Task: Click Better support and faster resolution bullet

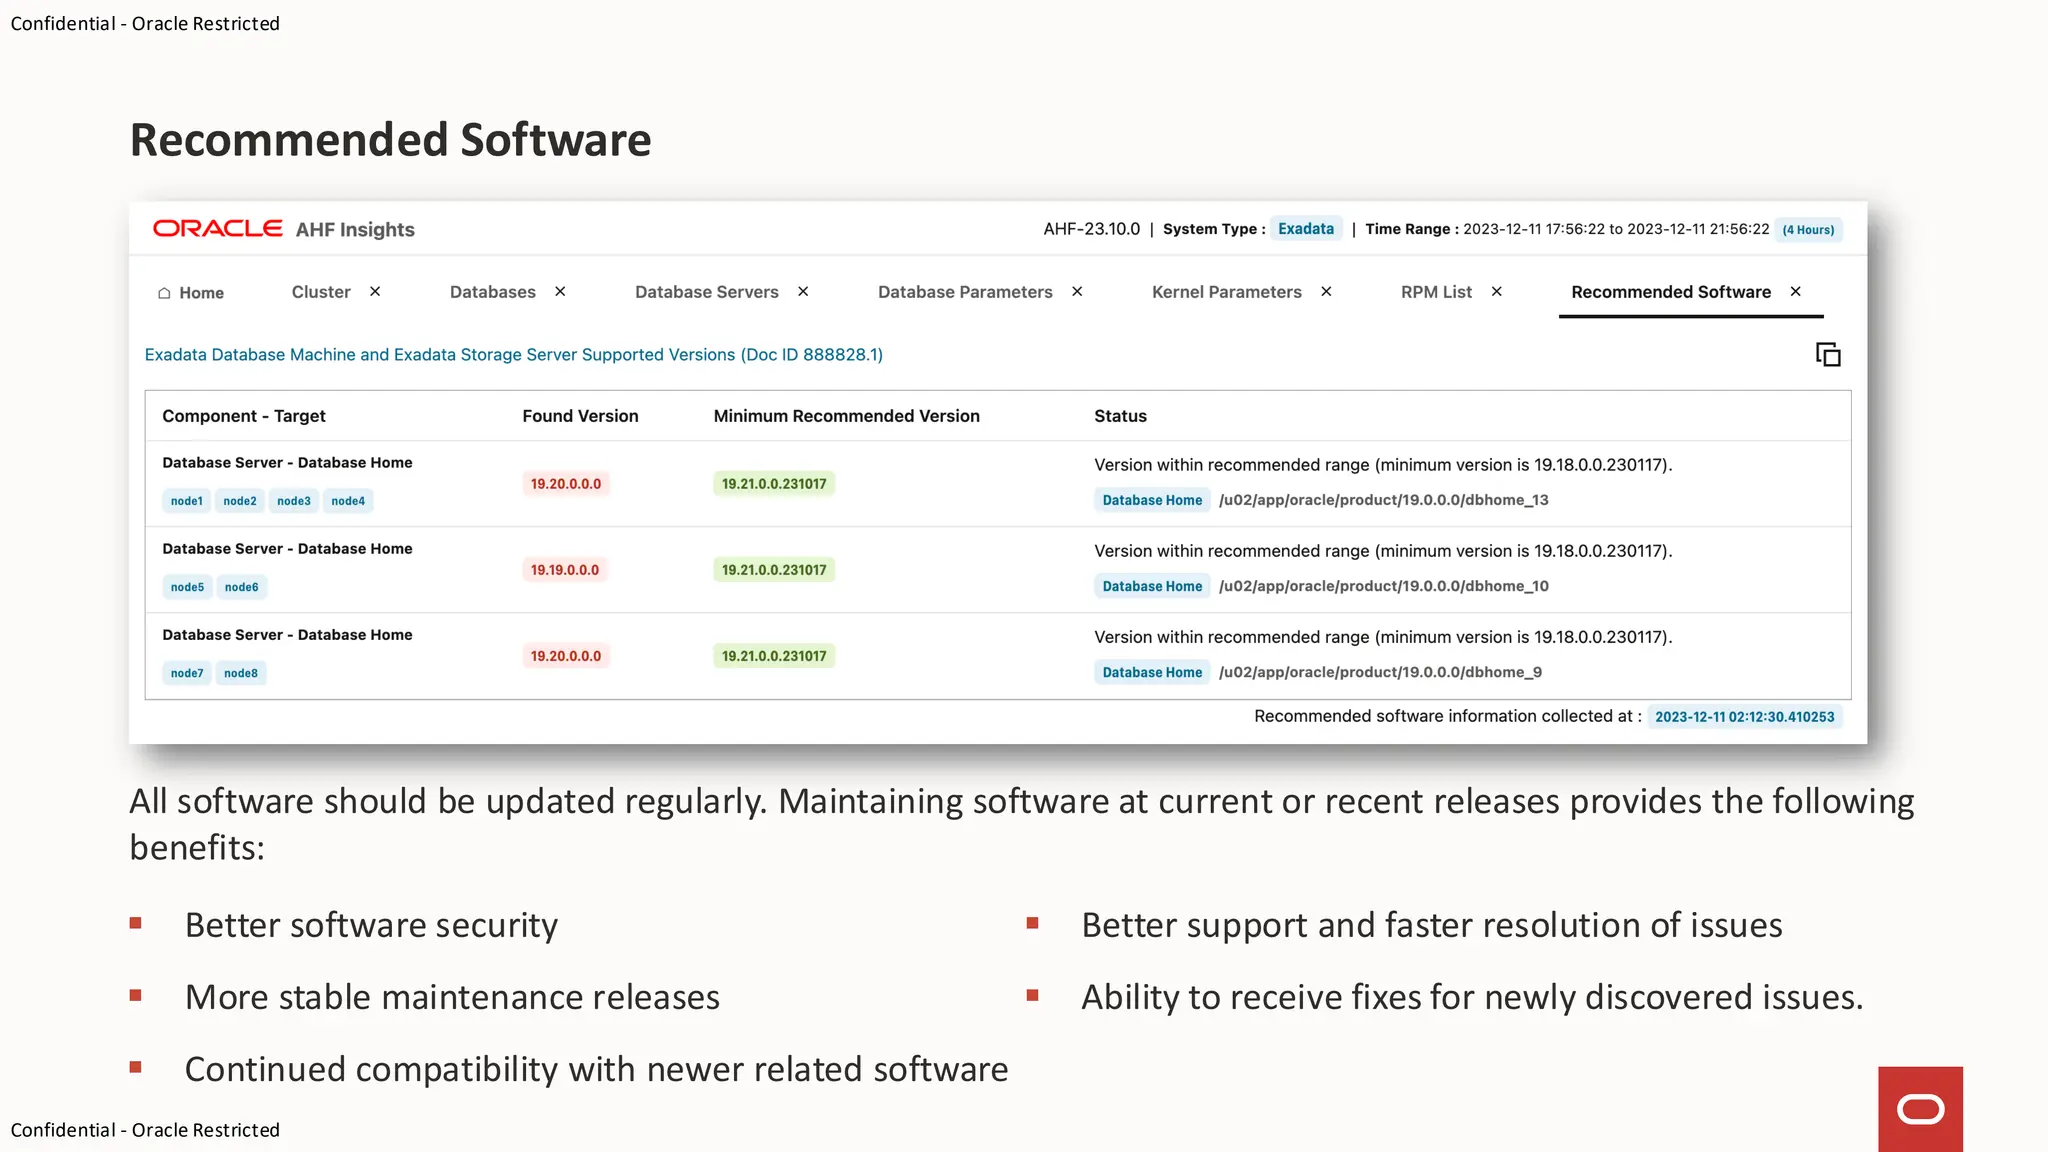Action: point(1432,925)
